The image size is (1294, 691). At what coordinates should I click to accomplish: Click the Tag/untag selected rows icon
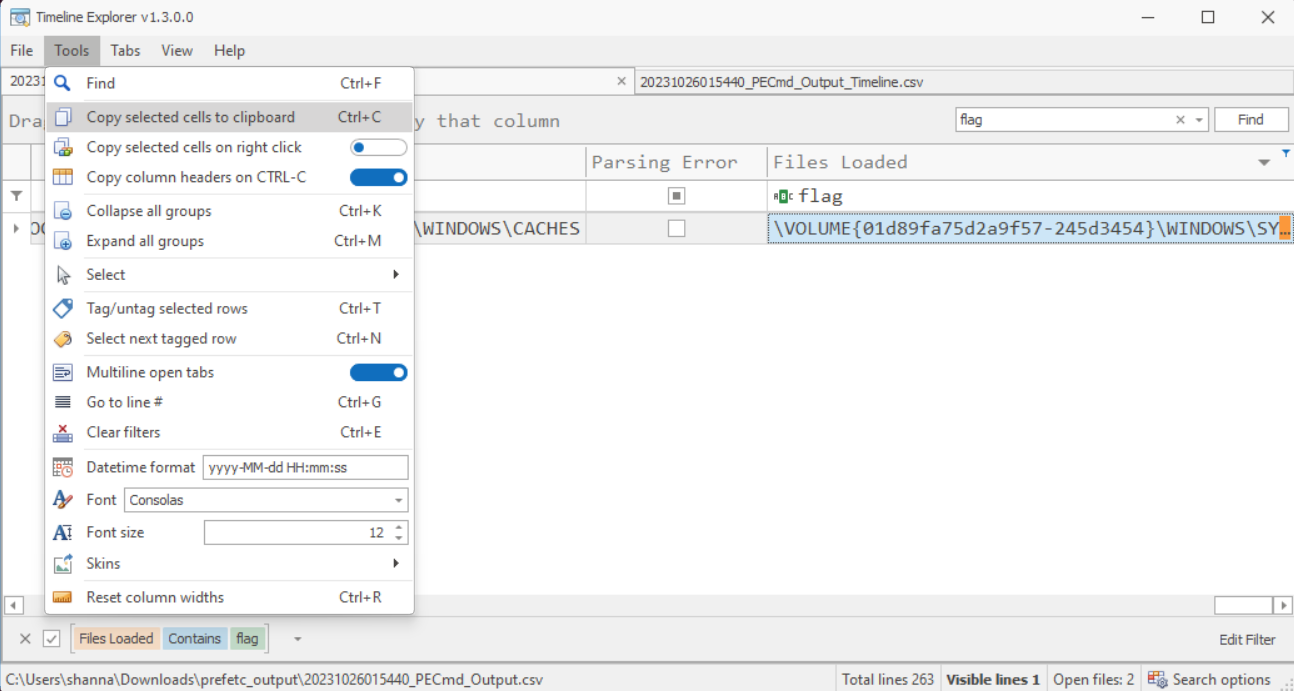[x=62, y=308]
